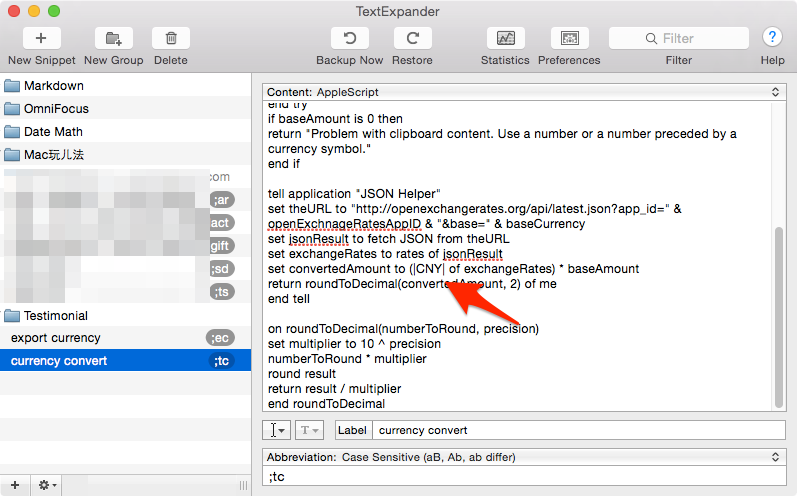Click the misspelled openExchnageRatesAppID word
797x496 pixels.
click(x=344, y=224)
